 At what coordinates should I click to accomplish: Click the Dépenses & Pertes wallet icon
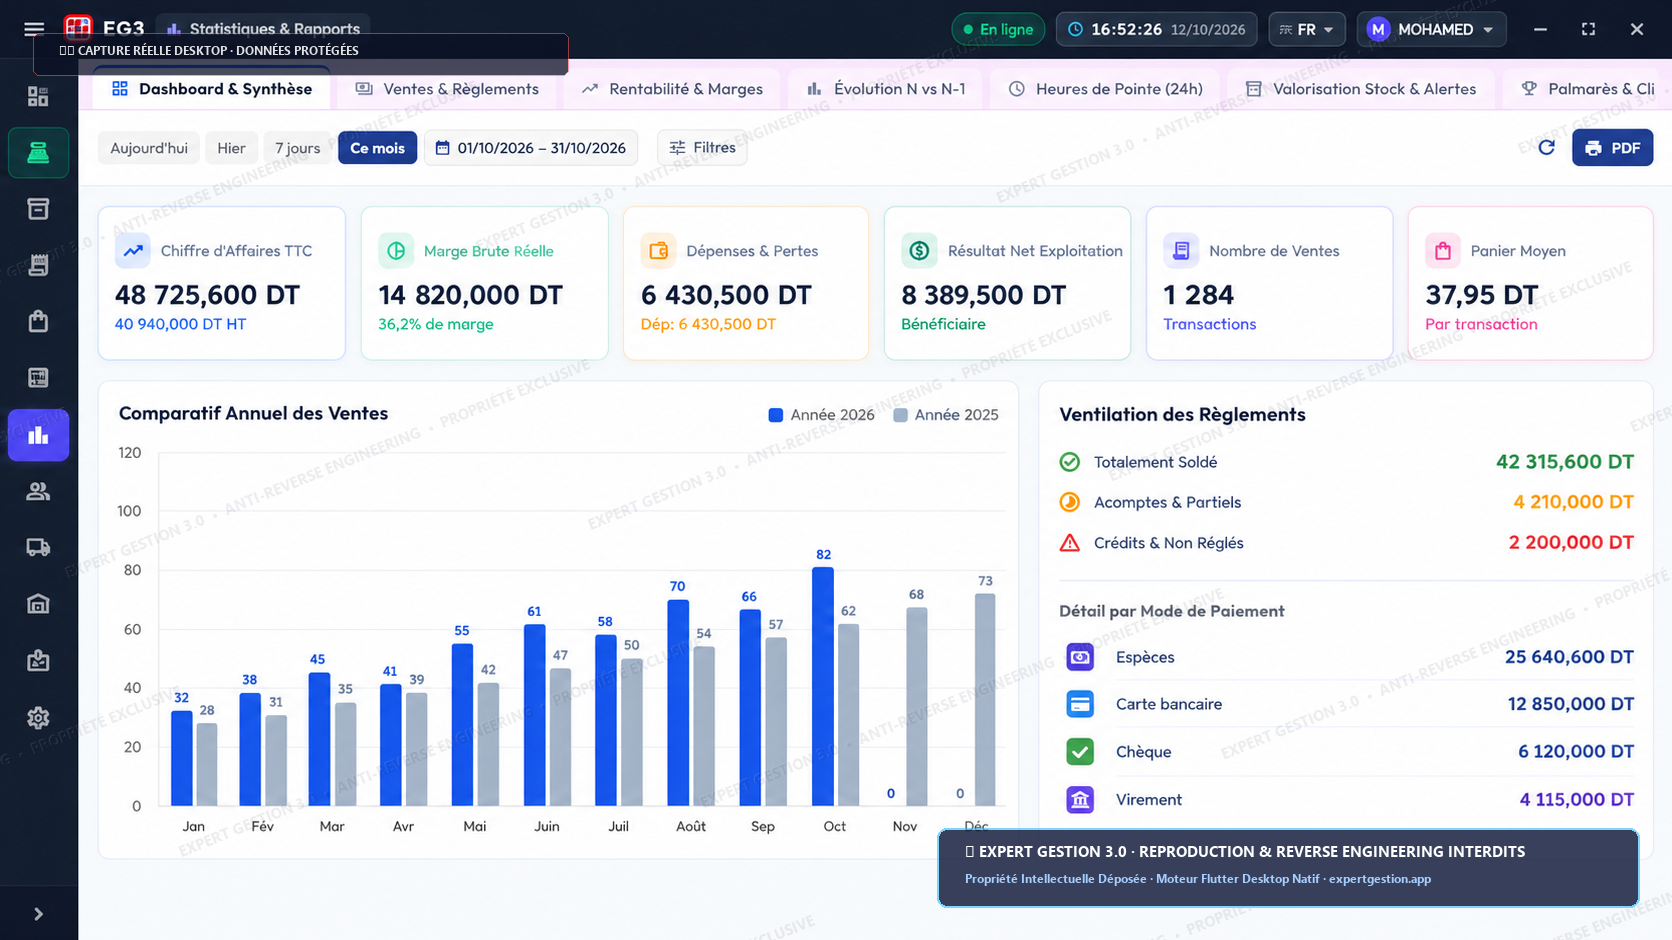click(658, 251)
